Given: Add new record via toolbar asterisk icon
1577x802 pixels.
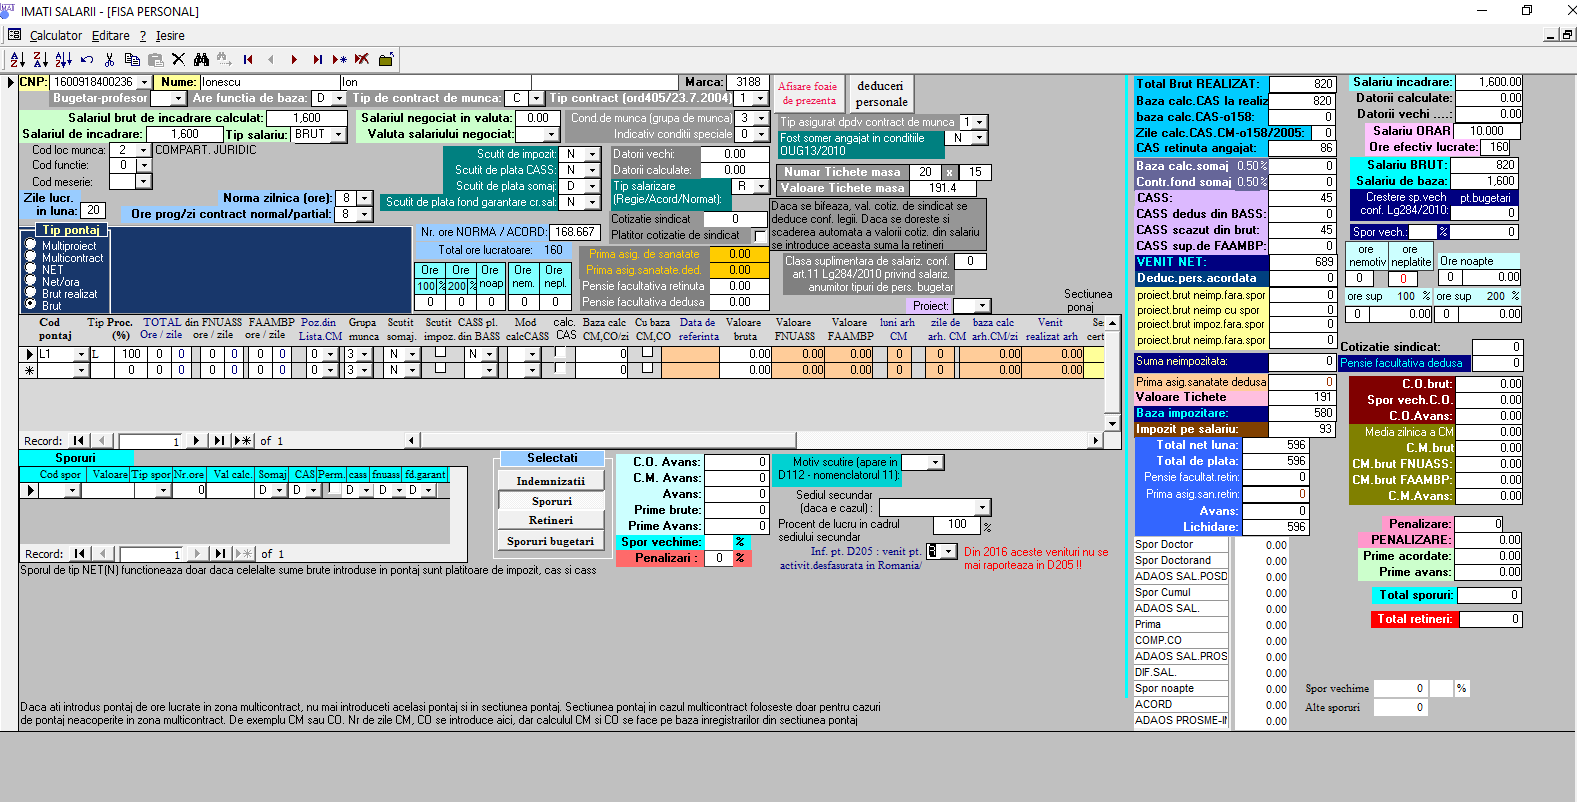Looking at the screenshot, I should pyautogui.click(x=340, y=59).
